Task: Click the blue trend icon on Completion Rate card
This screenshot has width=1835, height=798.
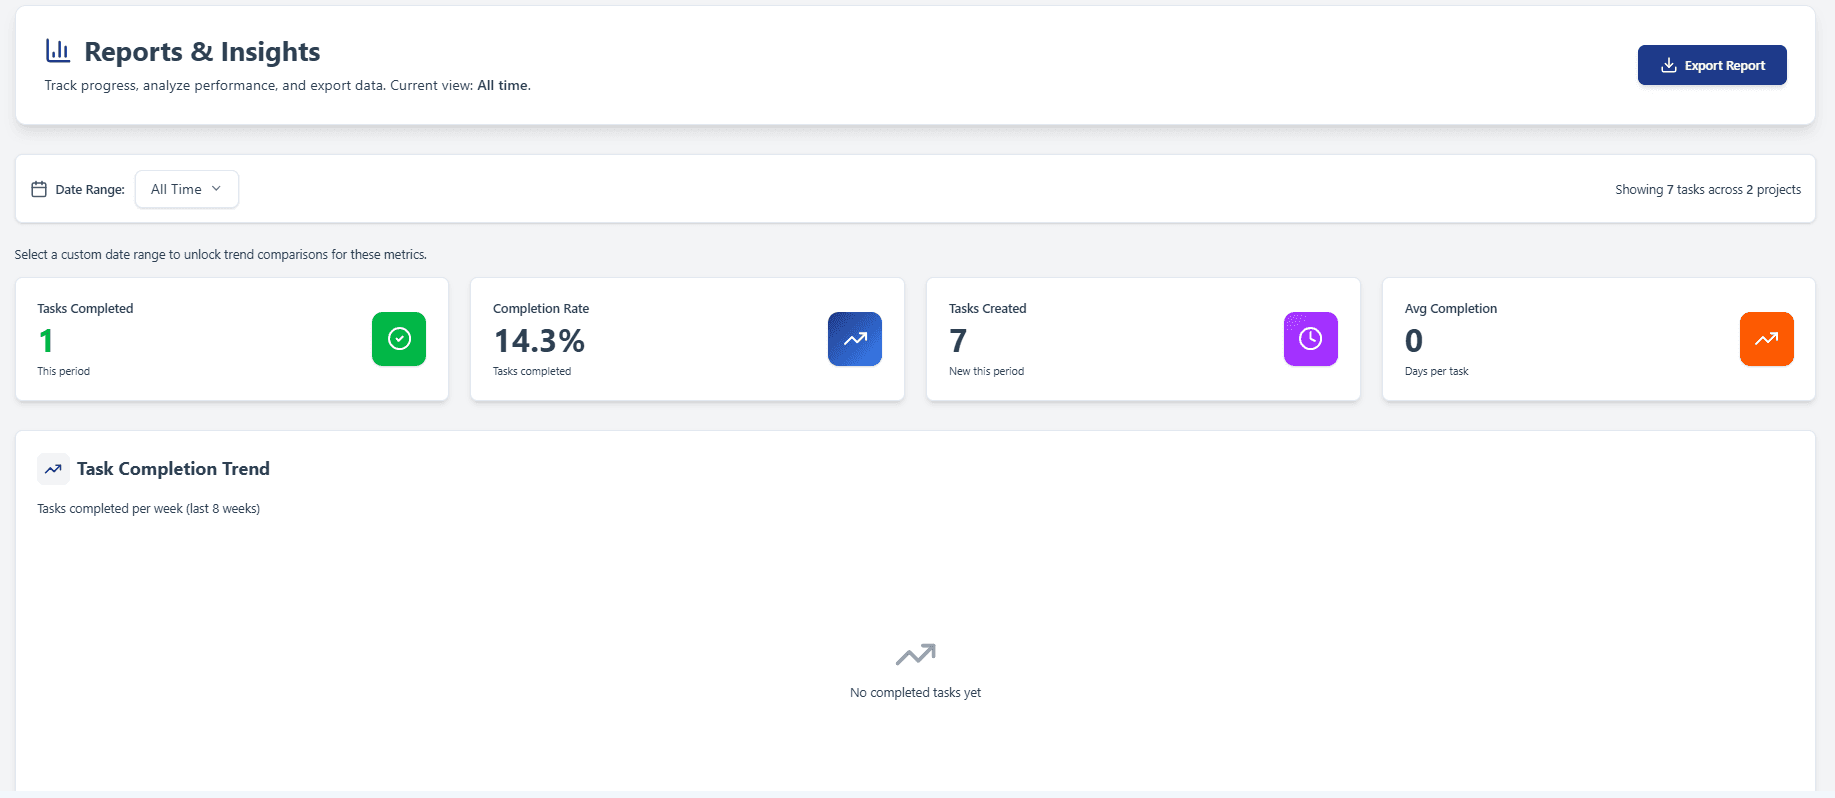Action: [854, 339]
